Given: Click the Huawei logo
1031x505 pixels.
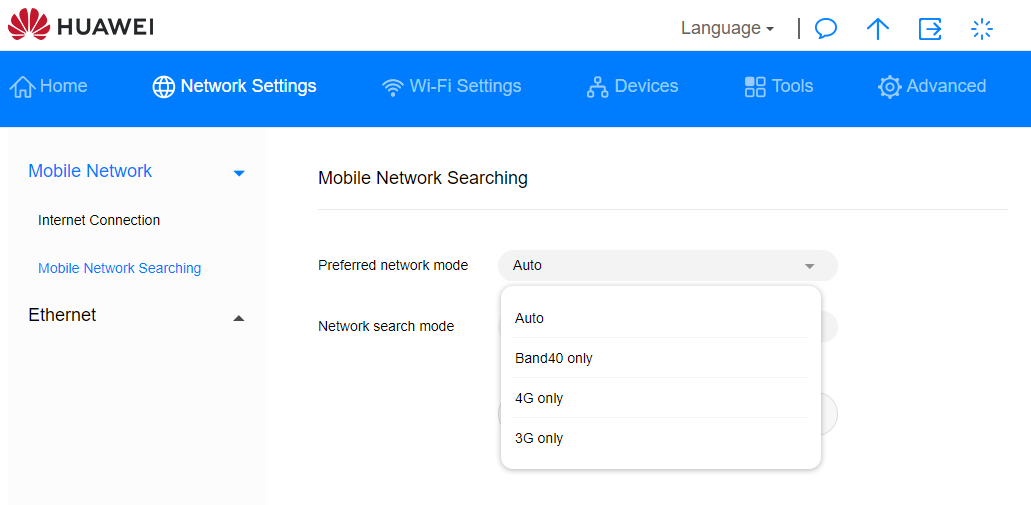Looking at the screenshot, I should [x=80, y=26].
